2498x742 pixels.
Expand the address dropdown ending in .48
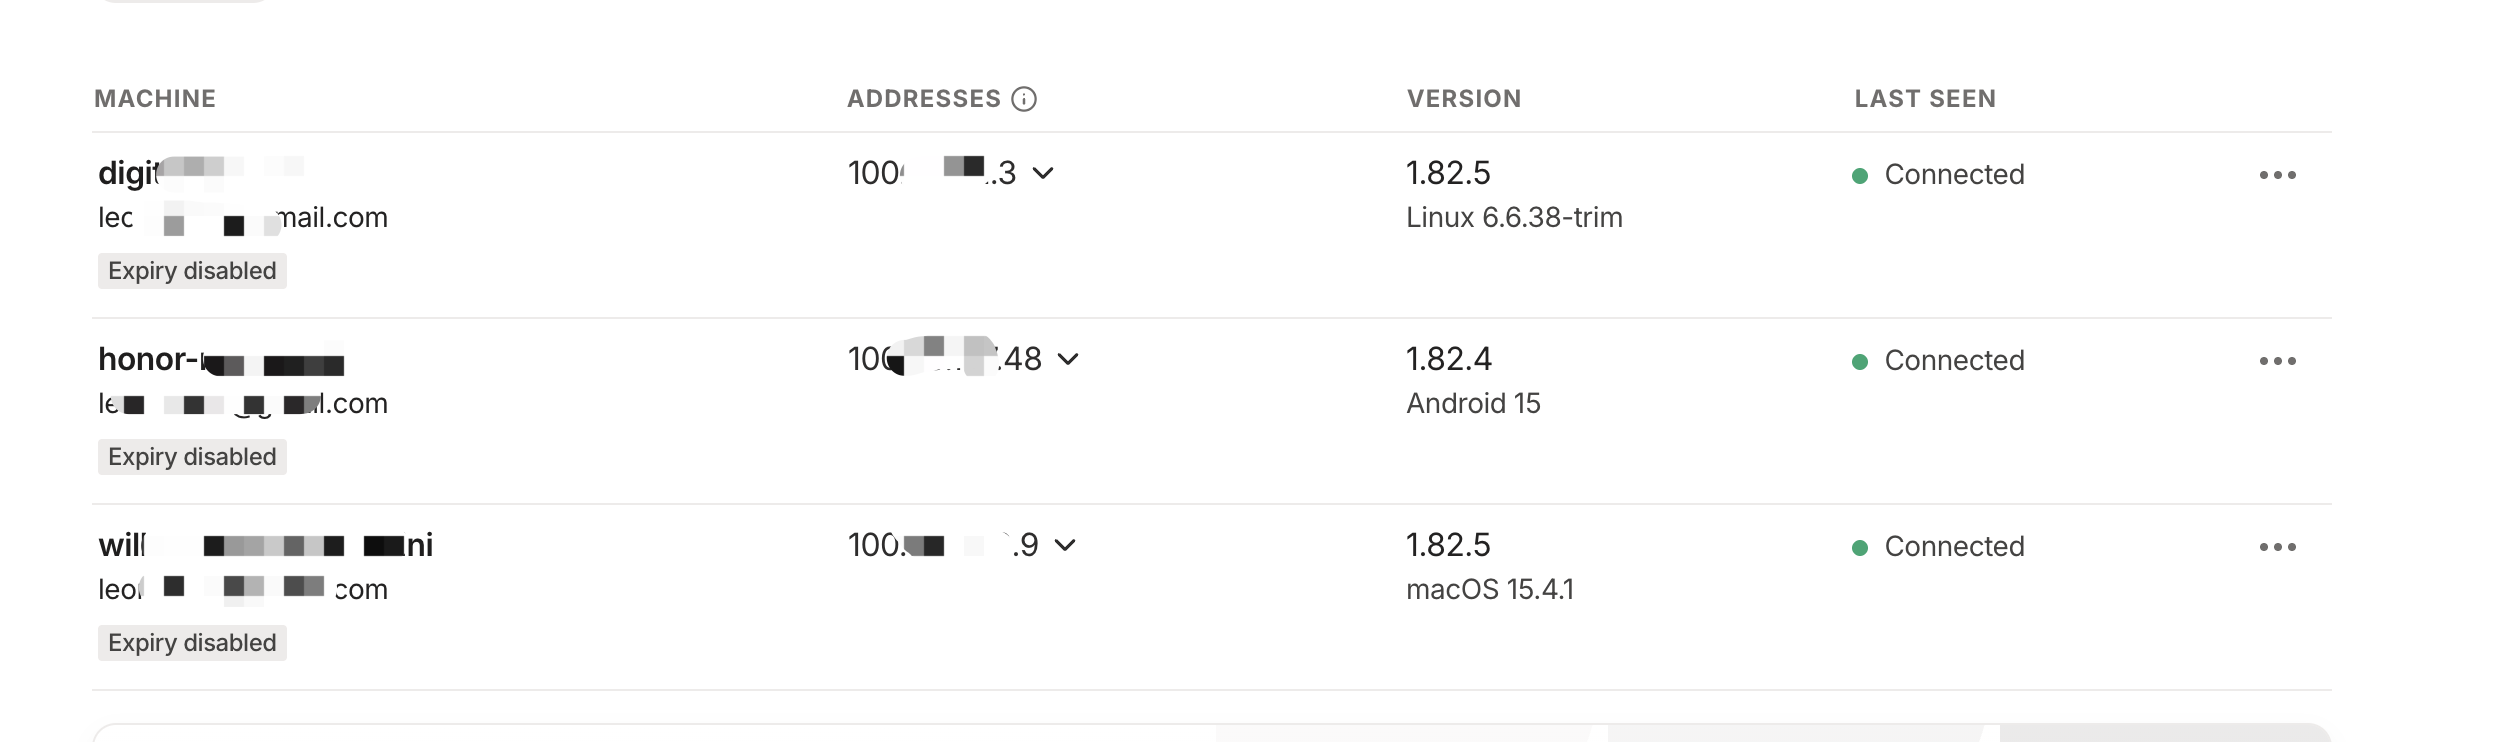(1068, 359)
